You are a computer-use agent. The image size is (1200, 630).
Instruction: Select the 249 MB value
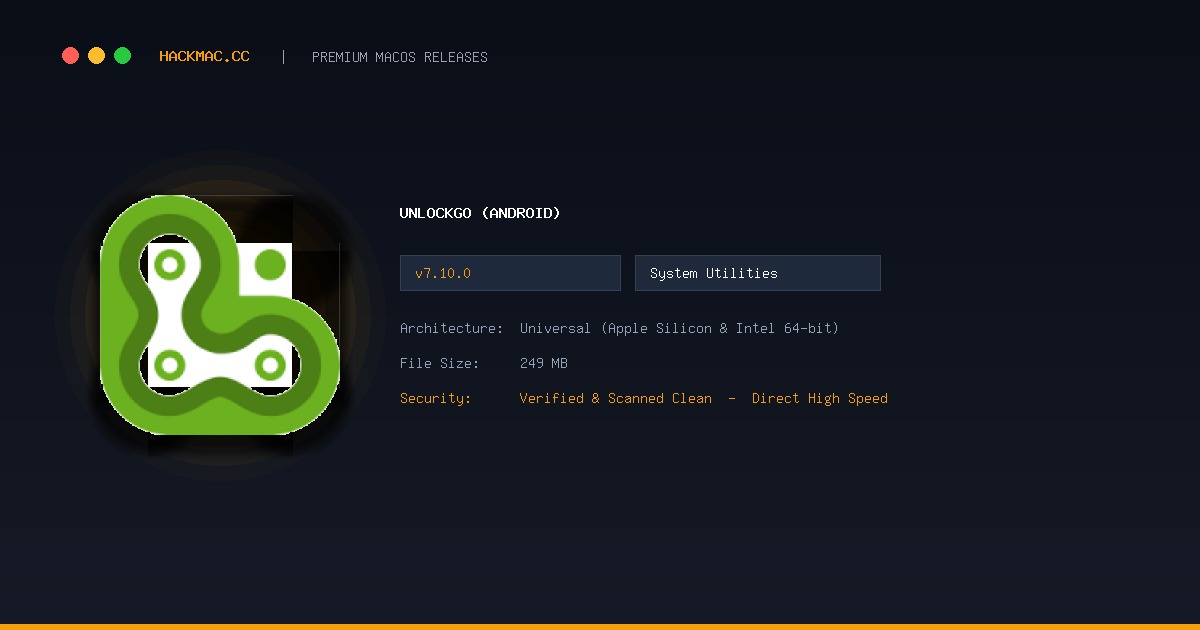click(544, 363)
